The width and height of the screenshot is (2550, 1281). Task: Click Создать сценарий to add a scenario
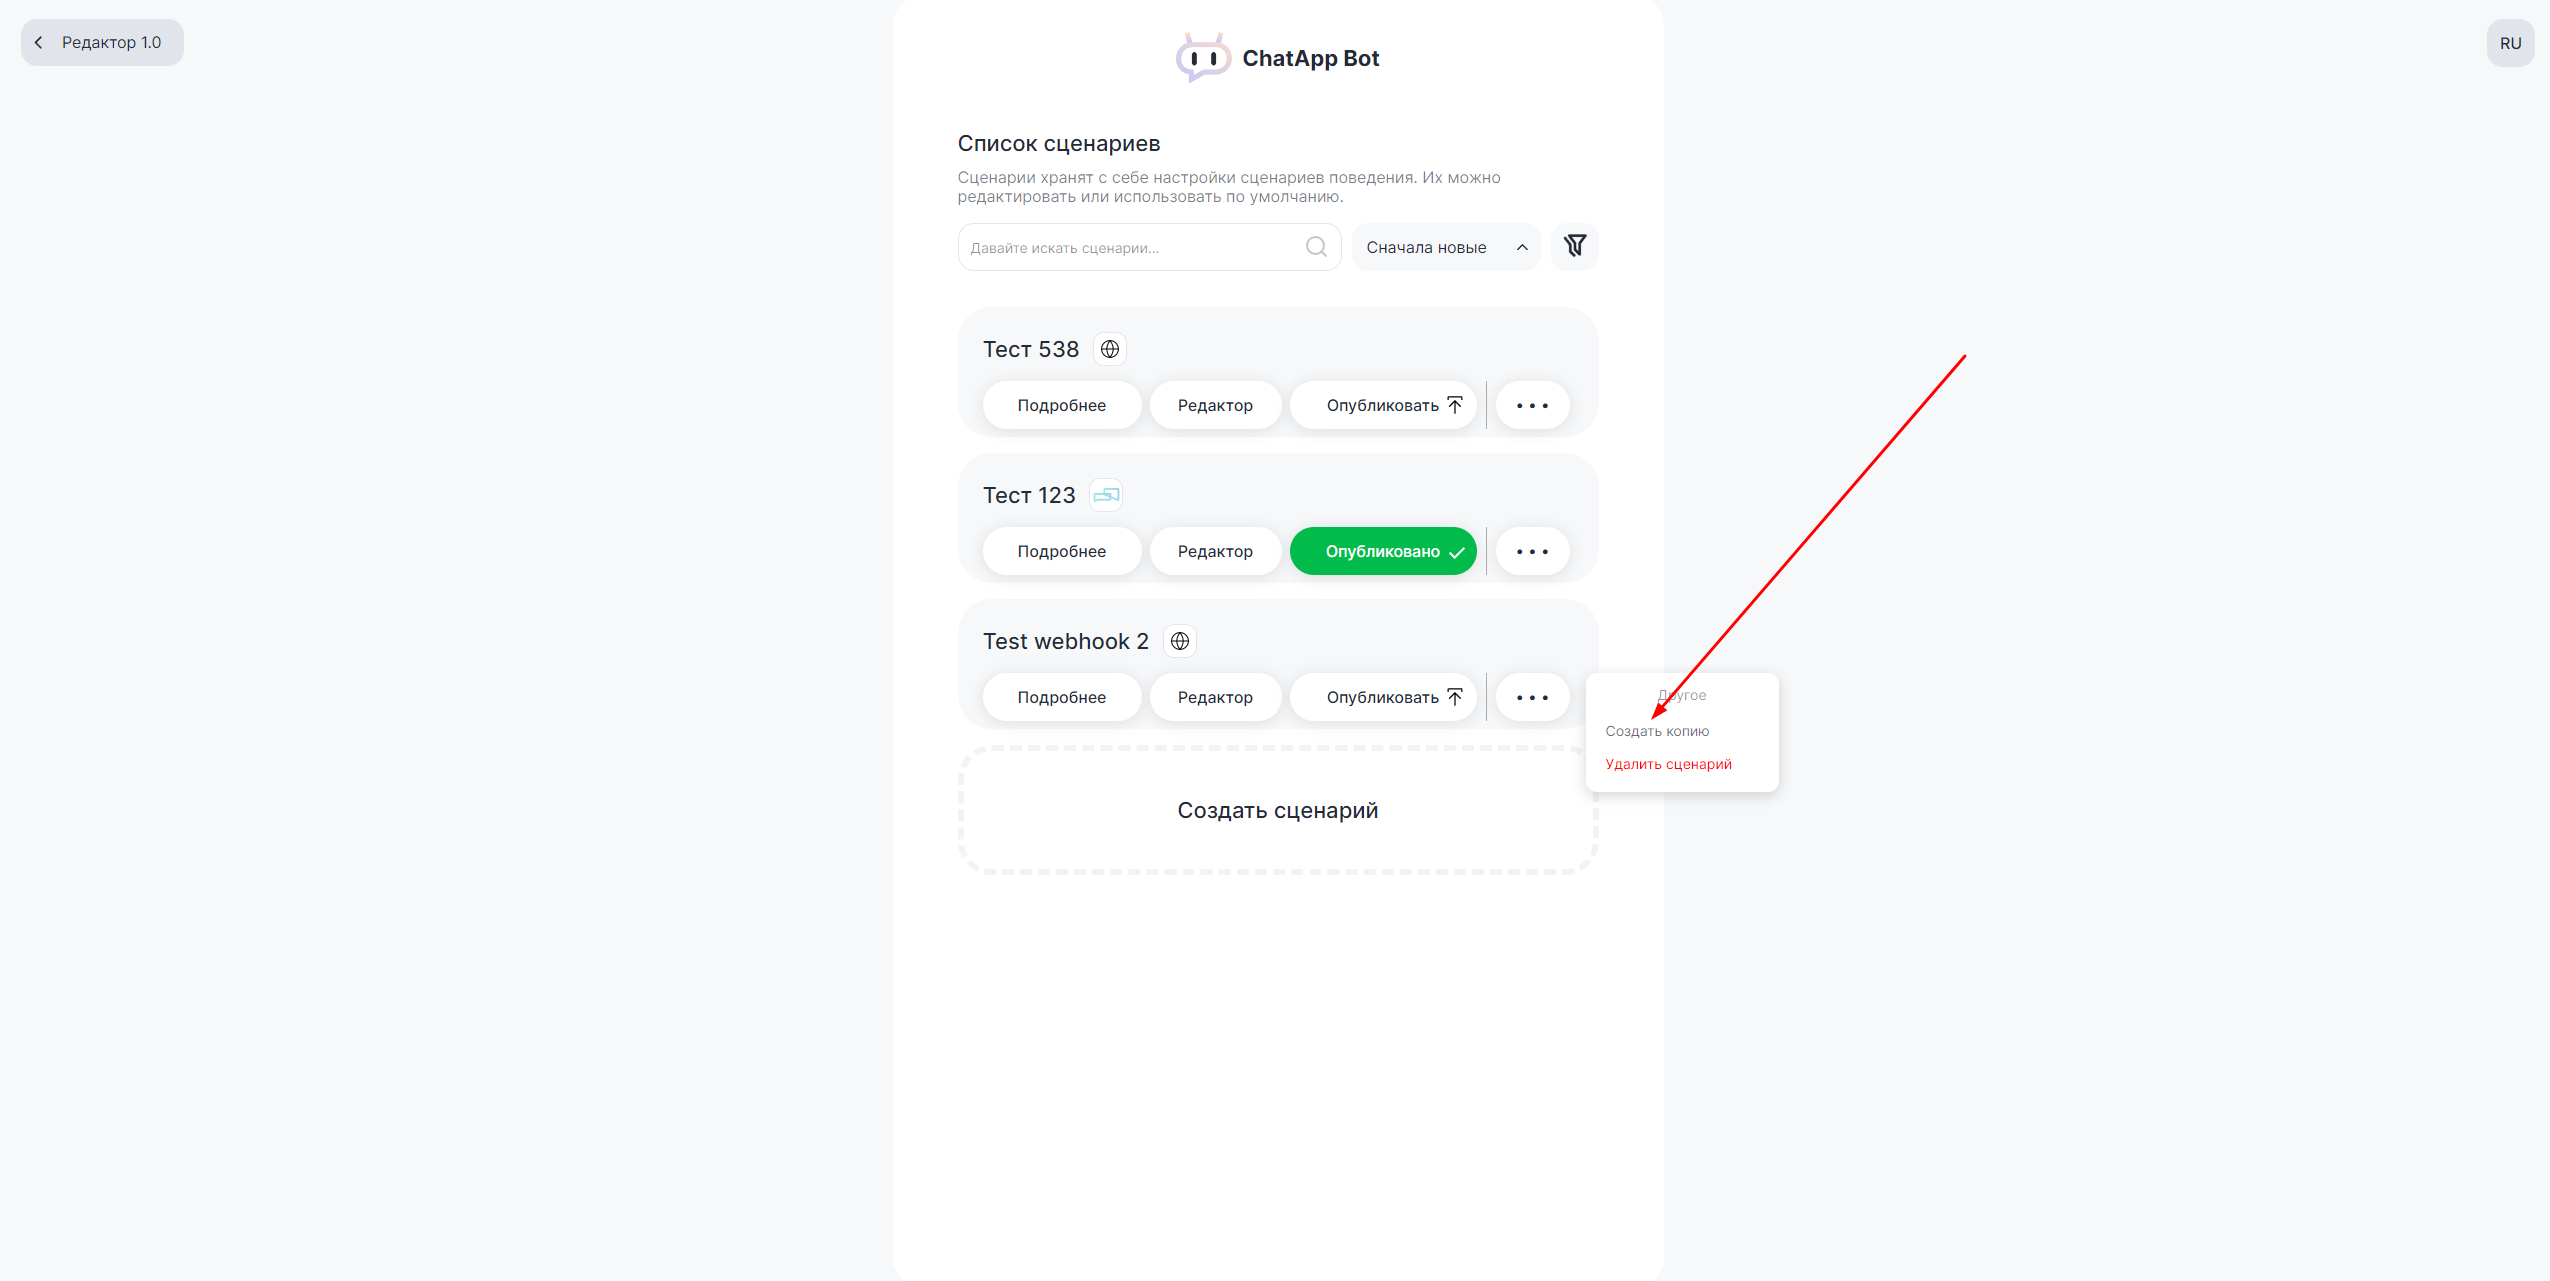point(1277,810)
